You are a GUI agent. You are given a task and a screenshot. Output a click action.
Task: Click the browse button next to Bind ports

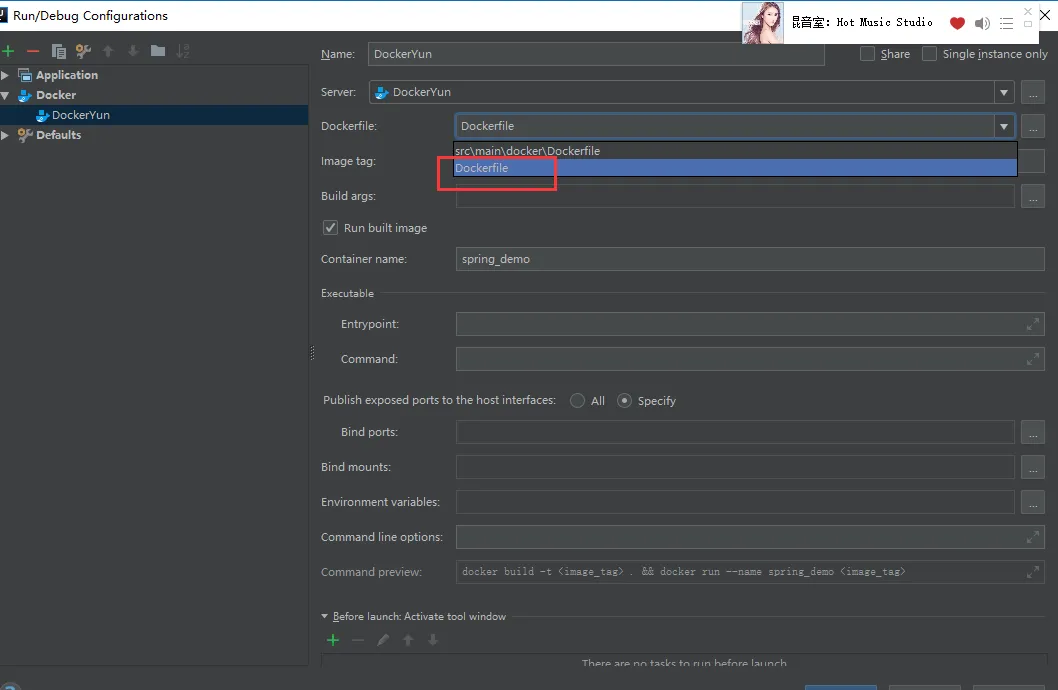point(1033,432)
